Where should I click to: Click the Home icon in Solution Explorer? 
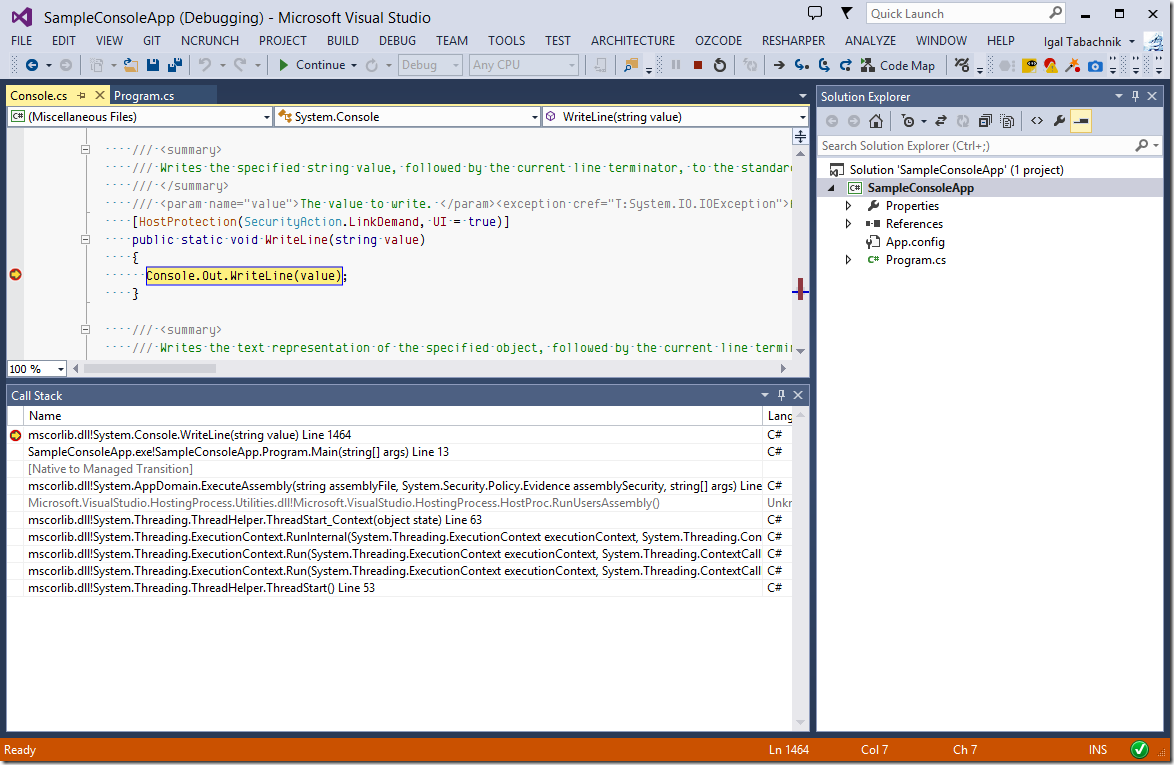(876, 121)
